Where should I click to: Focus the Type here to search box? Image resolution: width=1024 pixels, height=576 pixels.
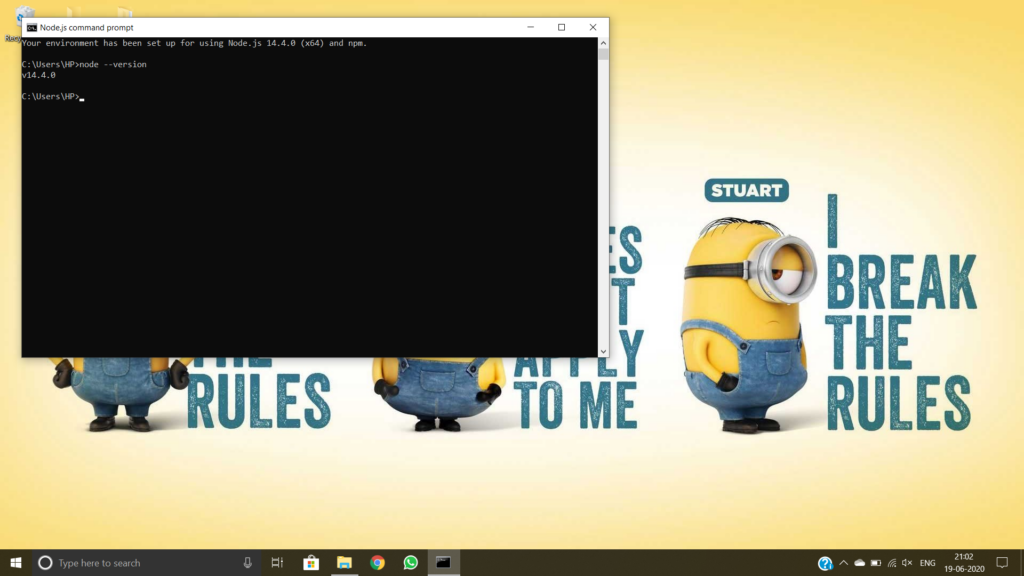(x=147, y=562)
